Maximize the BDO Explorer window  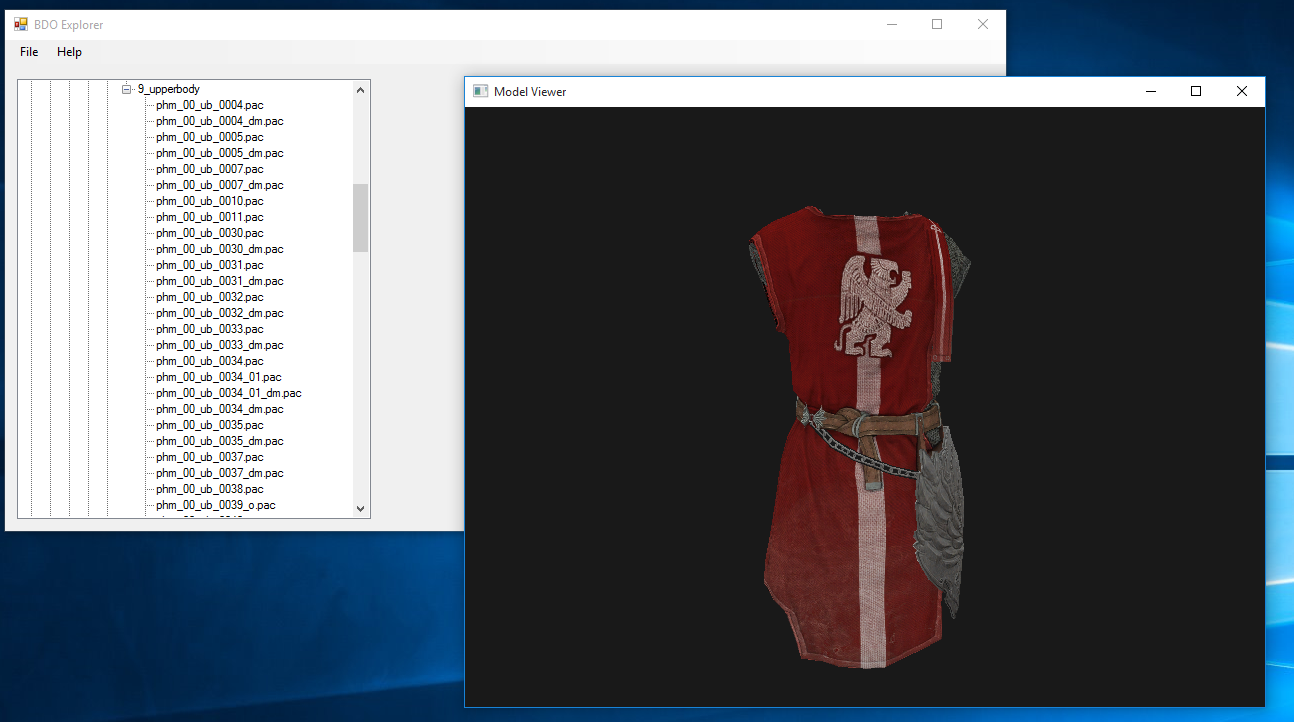click(x=937, y=24)
